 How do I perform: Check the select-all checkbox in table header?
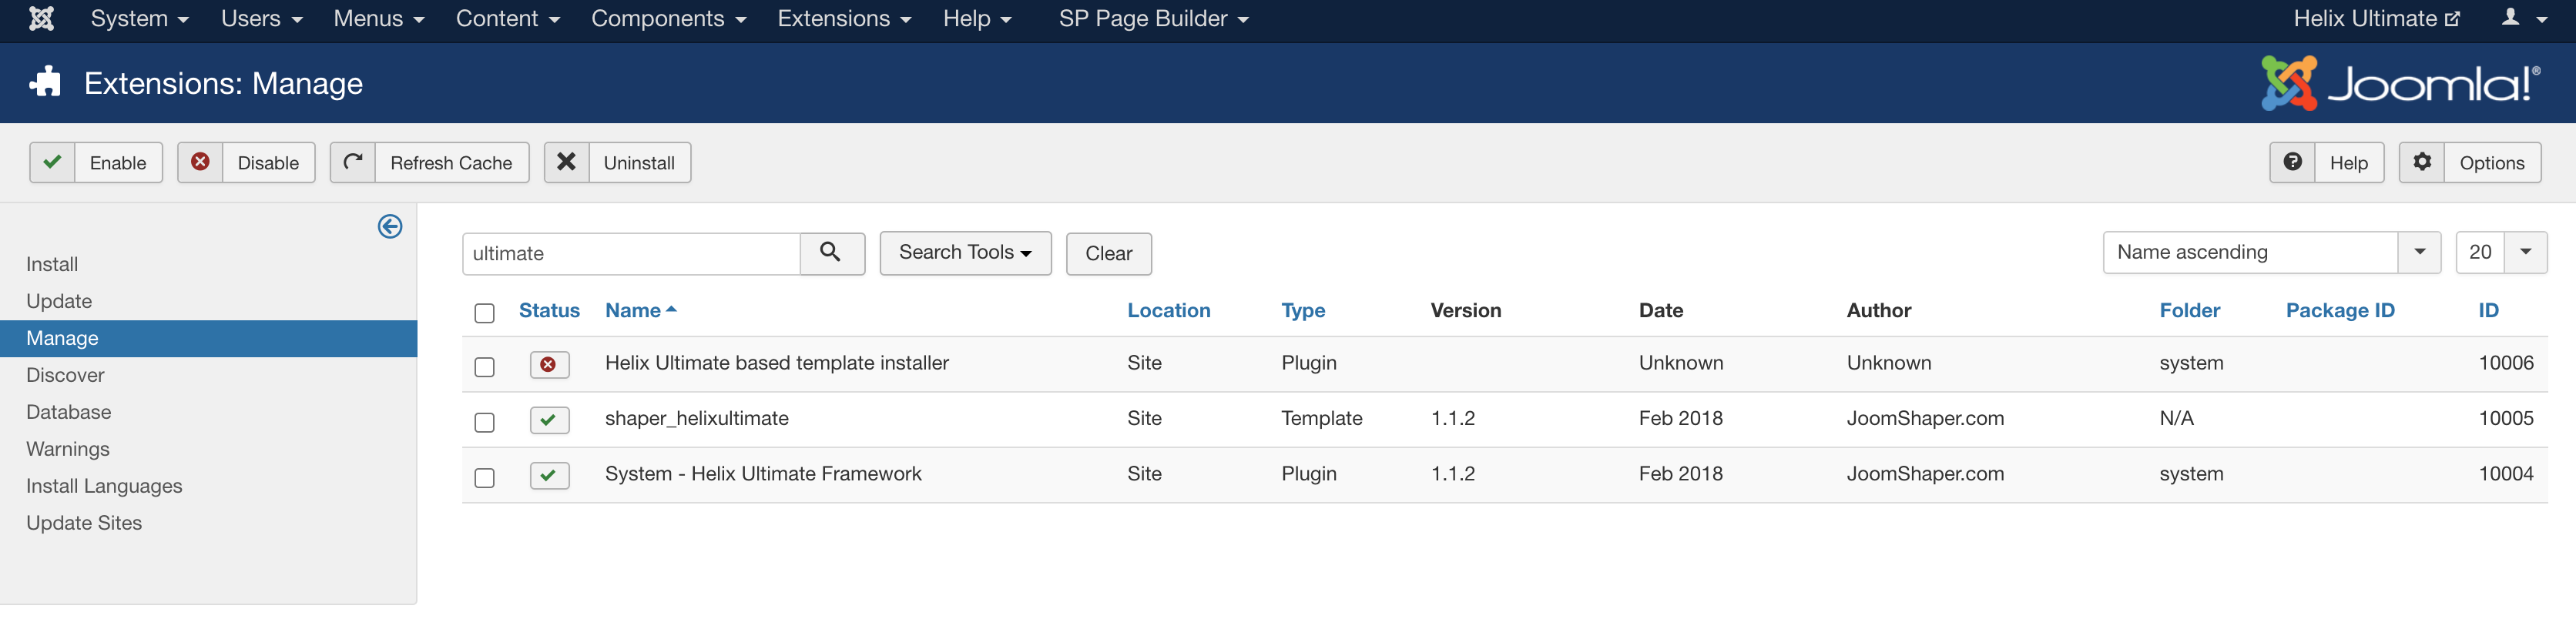(x=485, y=313)
